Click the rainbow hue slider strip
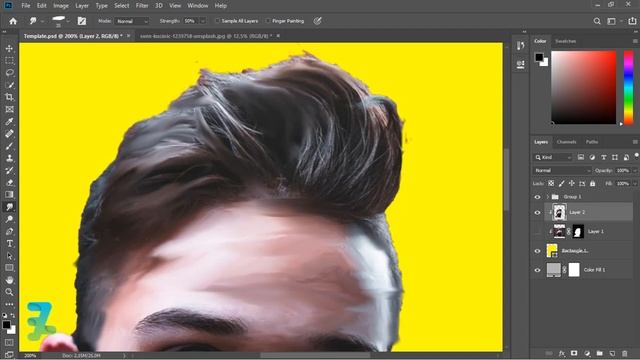Viewport: 640px width, 360px height. click(x=628, y=87)
